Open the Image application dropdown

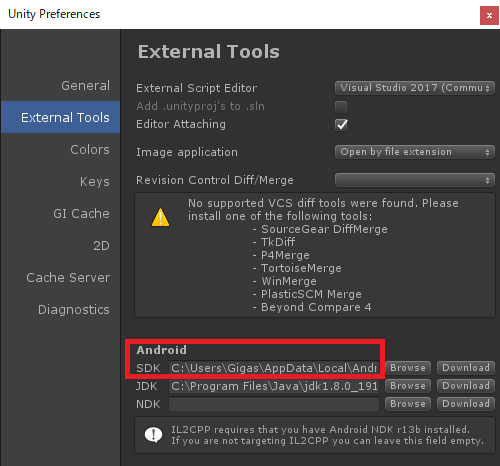[415, 152]
